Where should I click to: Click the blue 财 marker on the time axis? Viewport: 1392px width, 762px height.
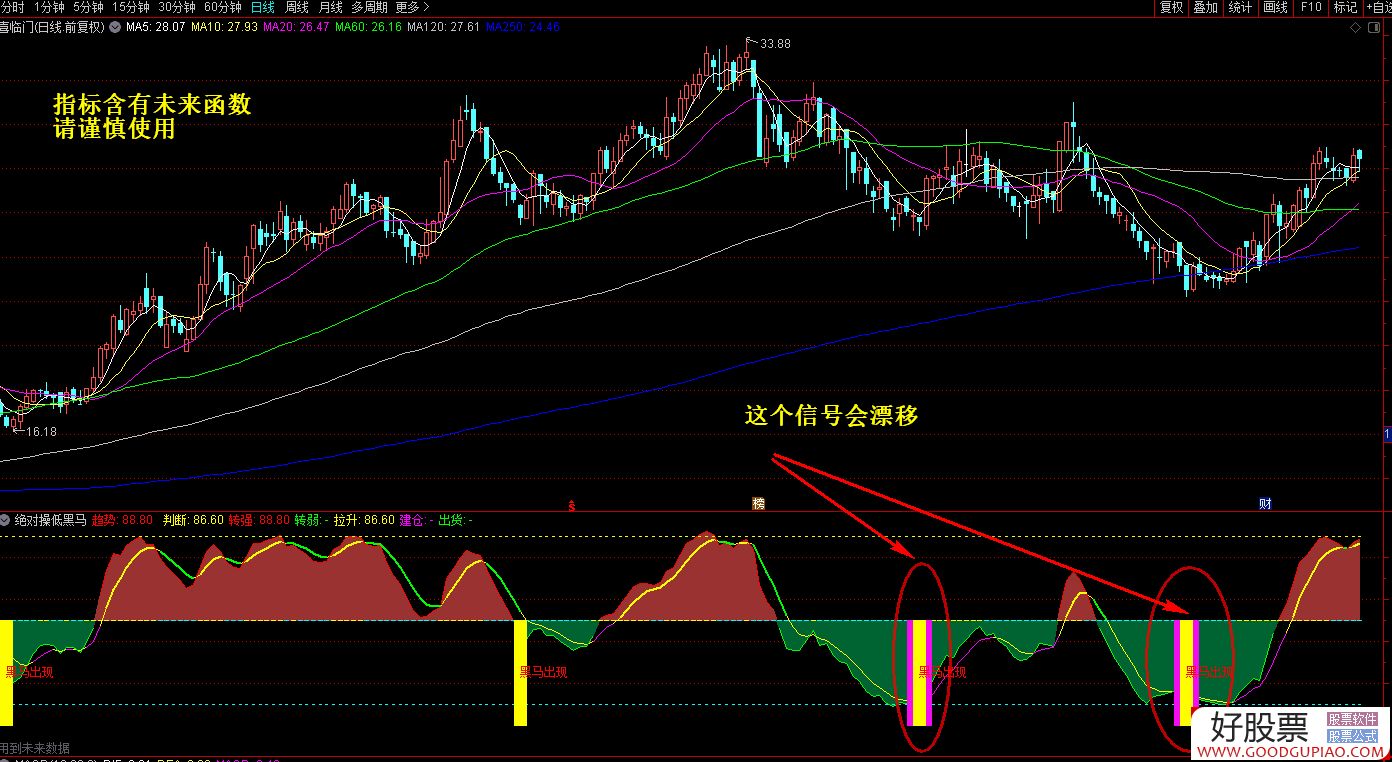[x=1265, y=503]
